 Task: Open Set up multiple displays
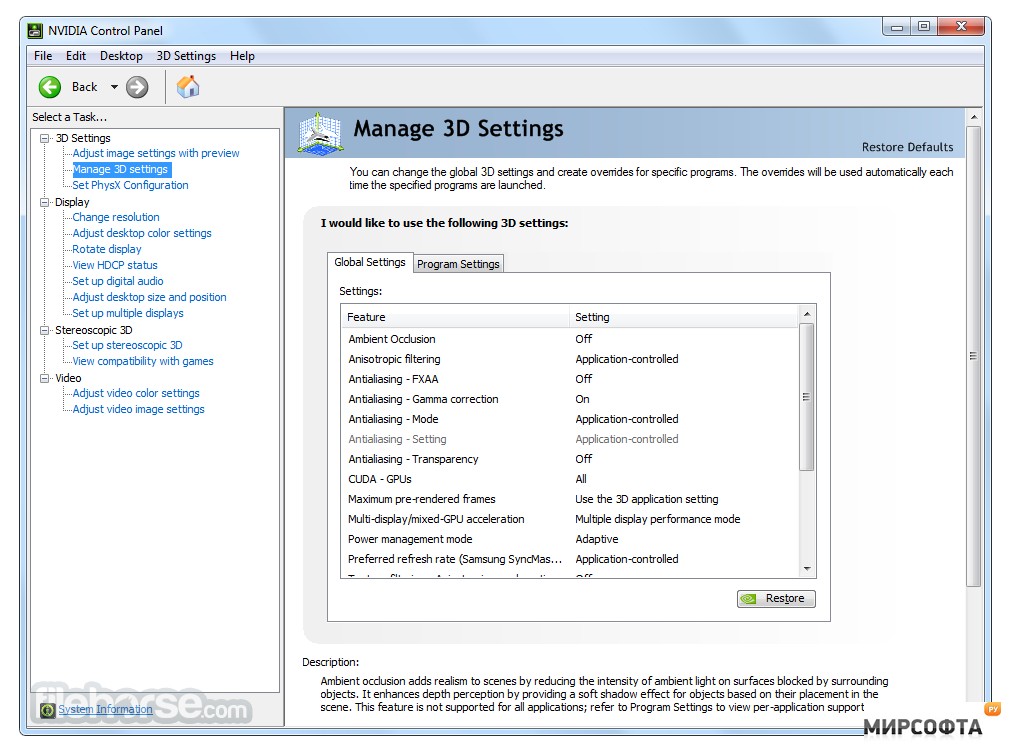pyautogui.click(x=128, y=313)
